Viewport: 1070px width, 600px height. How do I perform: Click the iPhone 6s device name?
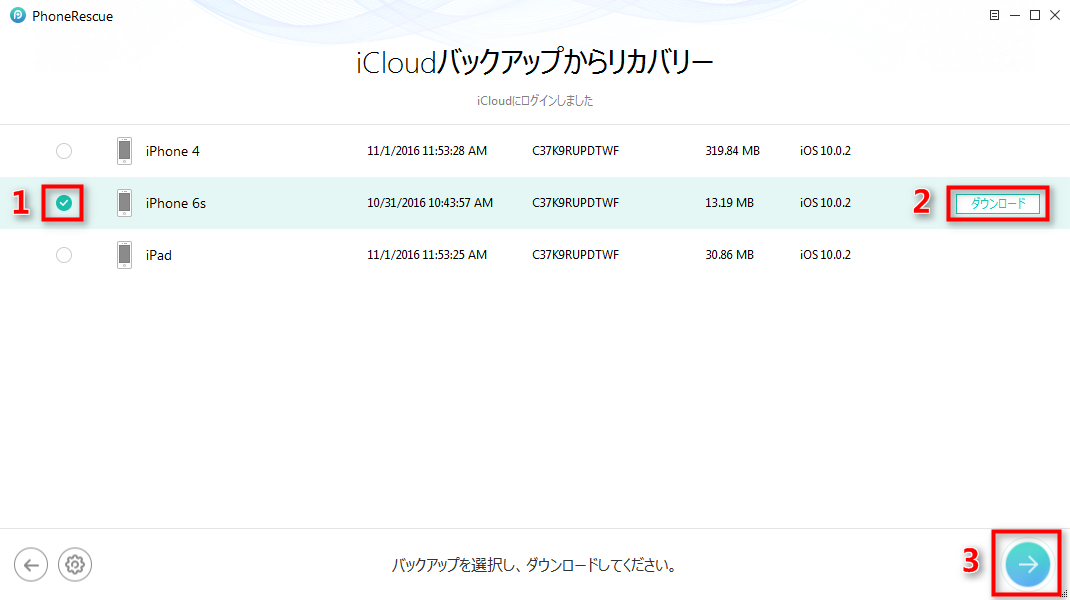[175, 203]
